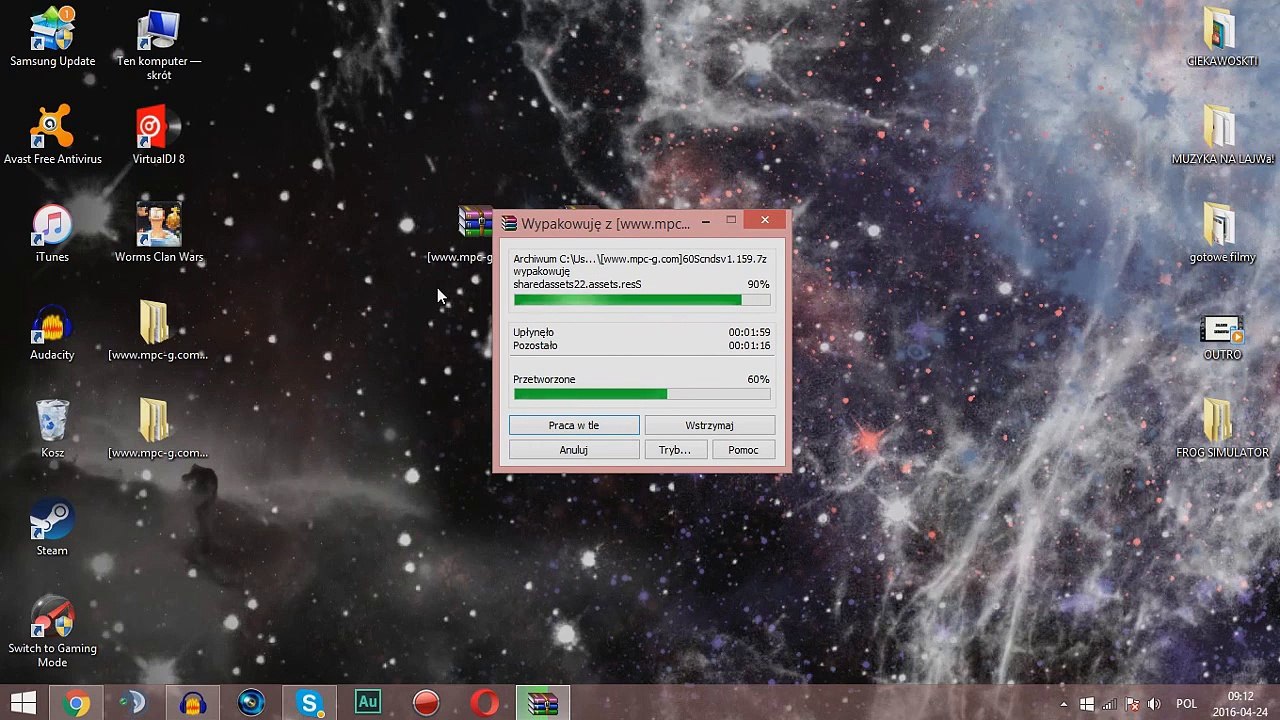The height and width of the screenshot is (720, 1280).
Task: Open the blue camera lens app on taskbar
Action: pos(251,703)
